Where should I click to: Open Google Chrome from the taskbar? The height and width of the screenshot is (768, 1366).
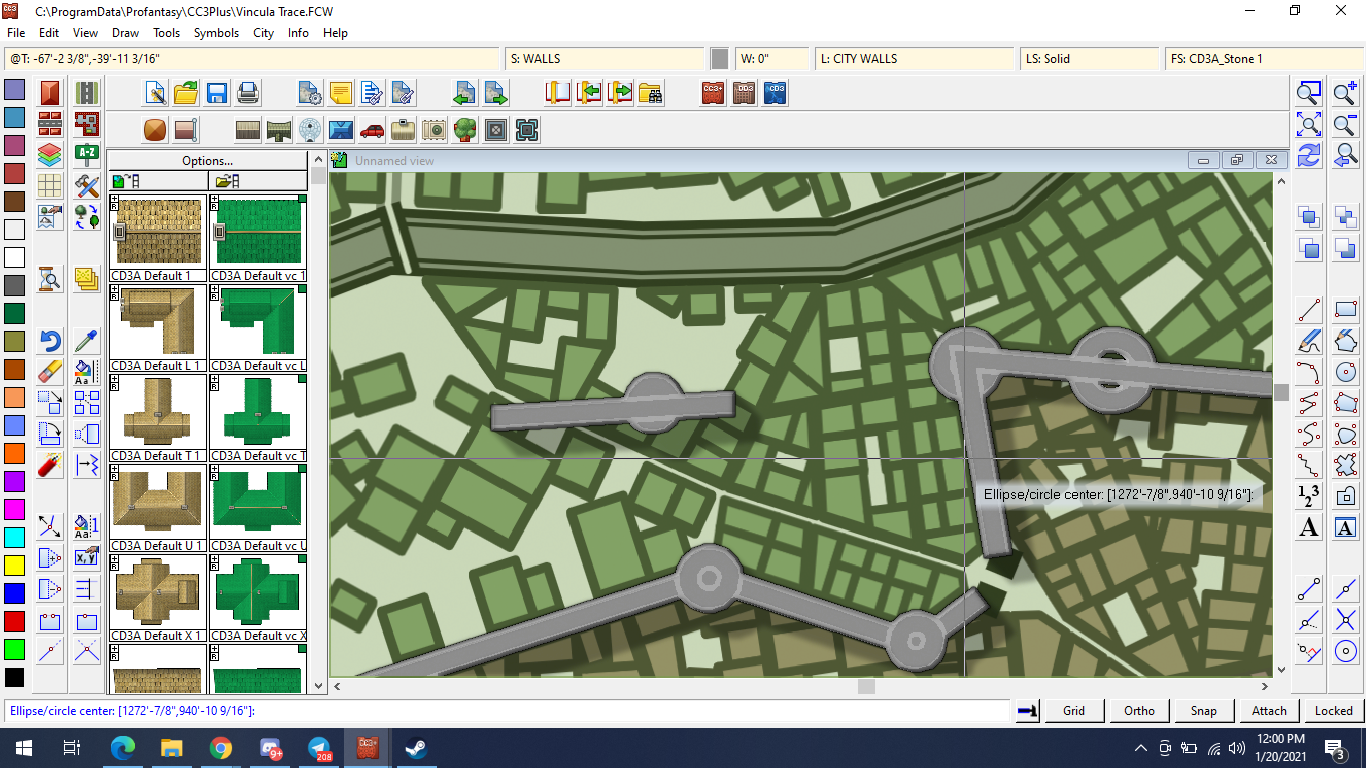pos(221,748)
